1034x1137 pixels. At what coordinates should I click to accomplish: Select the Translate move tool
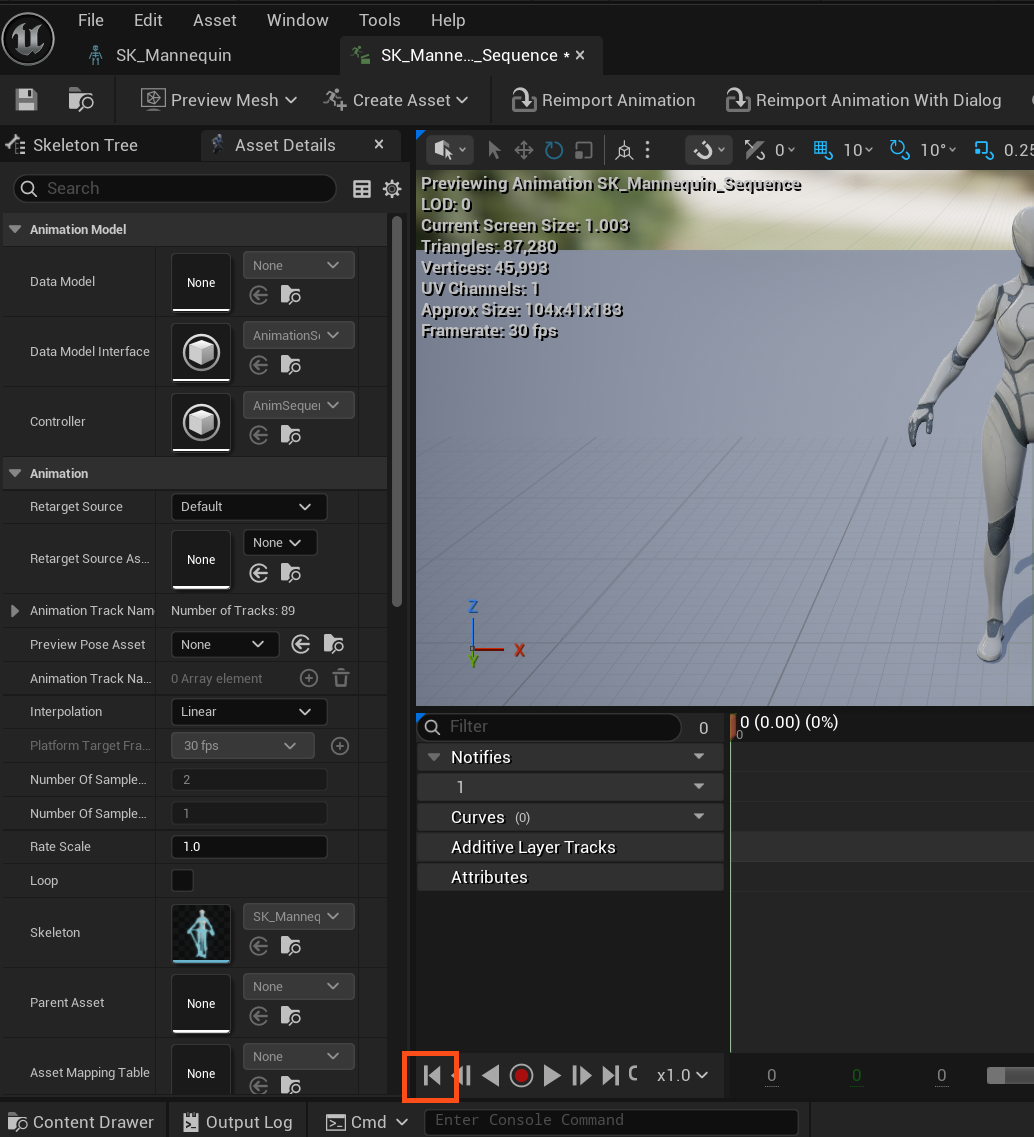point(524,150)
